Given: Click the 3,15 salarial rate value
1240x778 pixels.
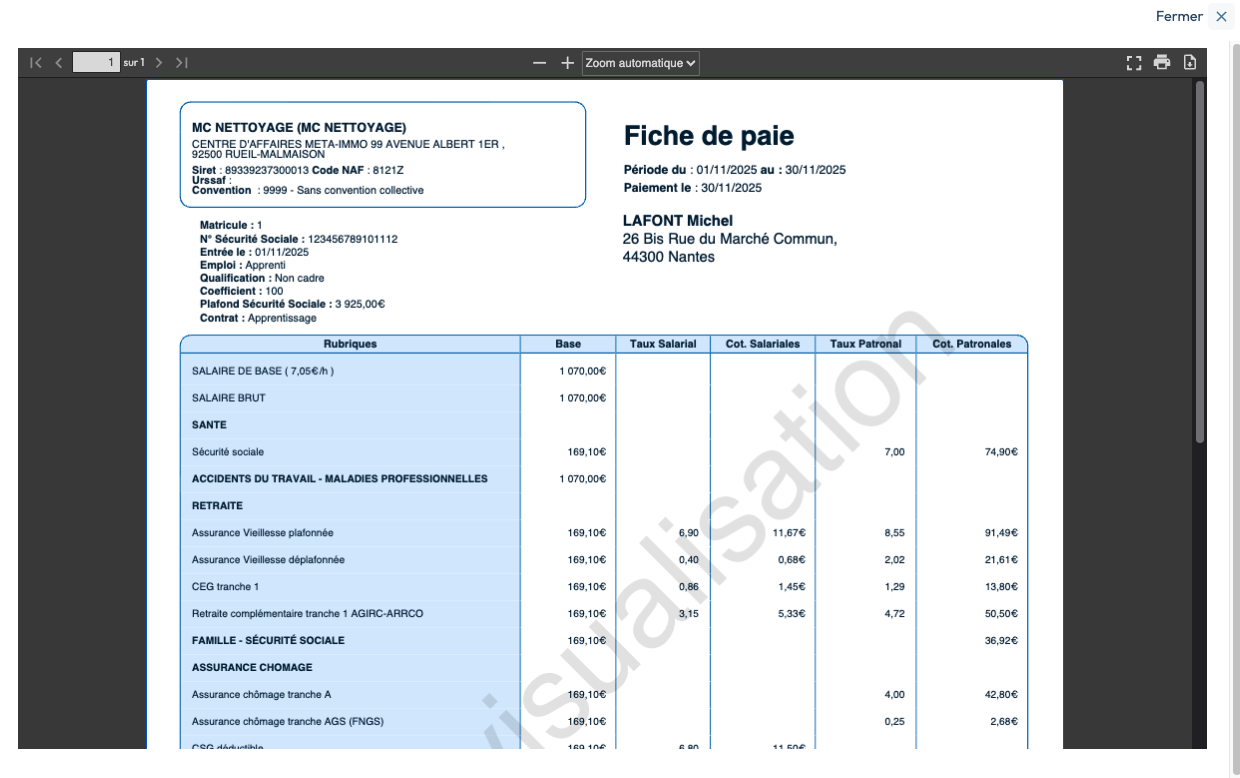Looking at the screenshot, I should pos(688,614).
